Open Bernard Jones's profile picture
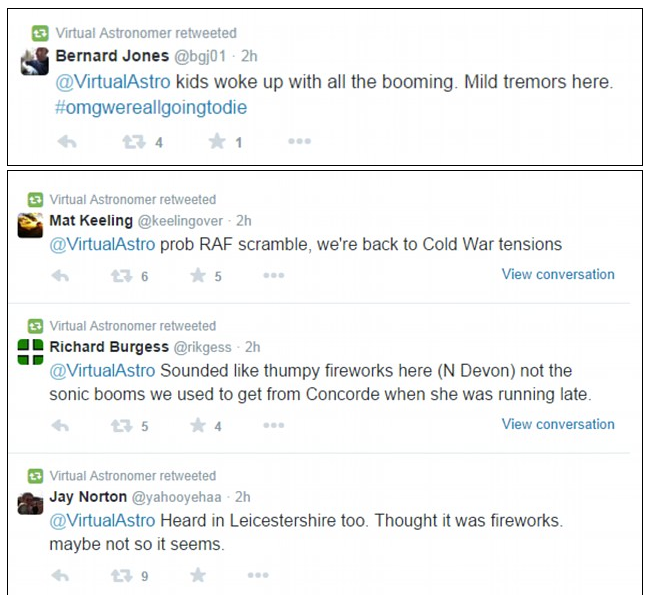650x595 pixels. 35,61
